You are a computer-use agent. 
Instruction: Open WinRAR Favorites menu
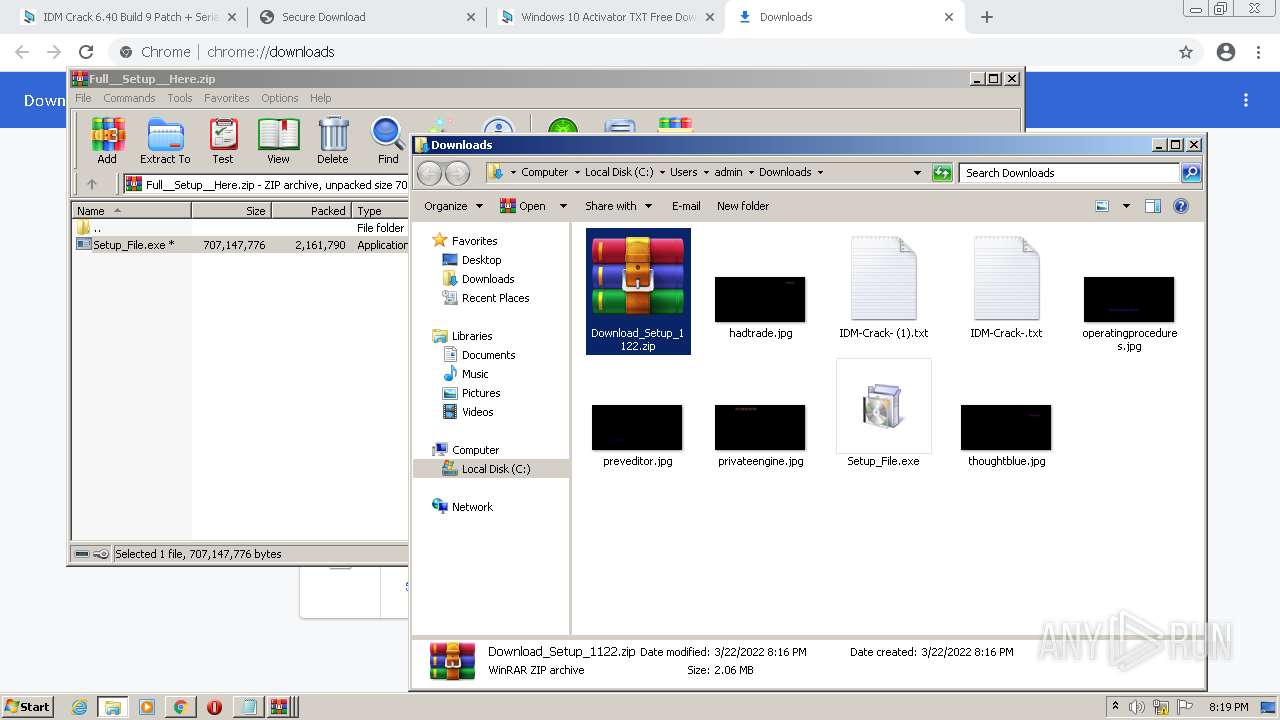coord(227,98)
